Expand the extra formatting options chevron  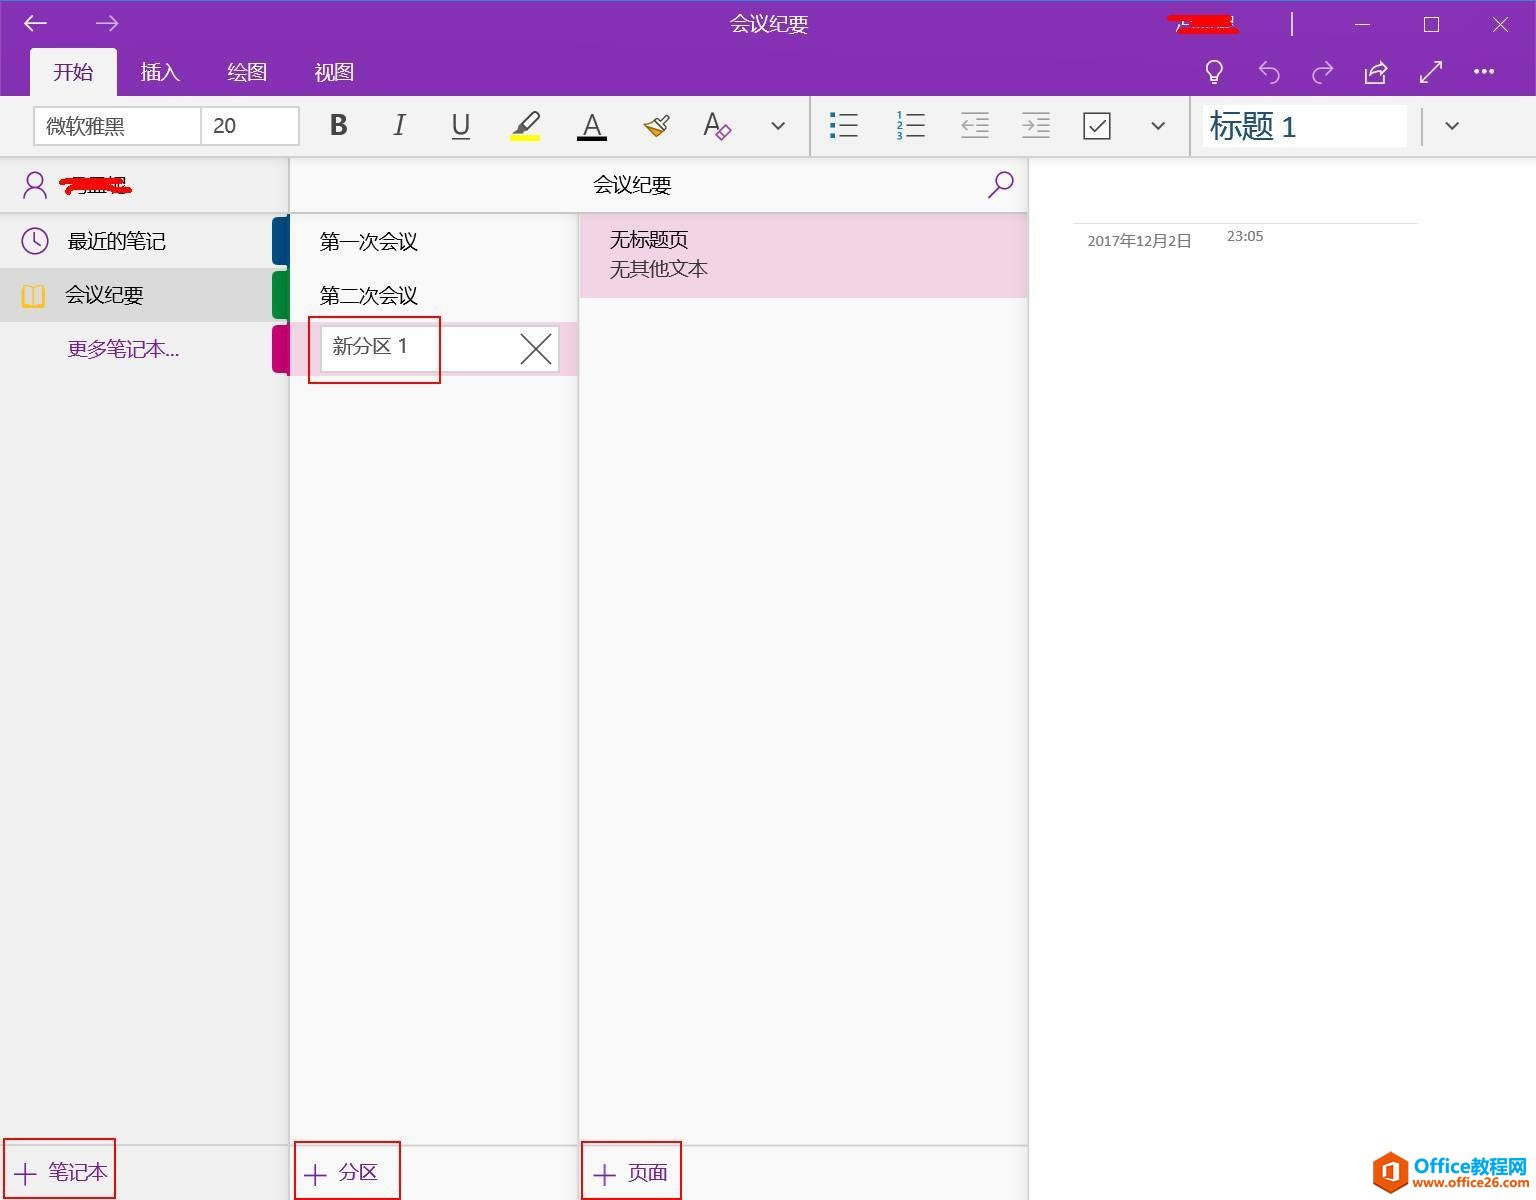[x=777, y=126]
